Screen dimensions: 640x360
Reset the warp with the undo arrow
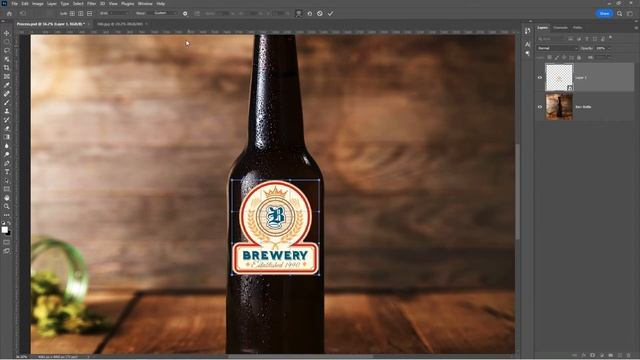[x=309, y=13]
